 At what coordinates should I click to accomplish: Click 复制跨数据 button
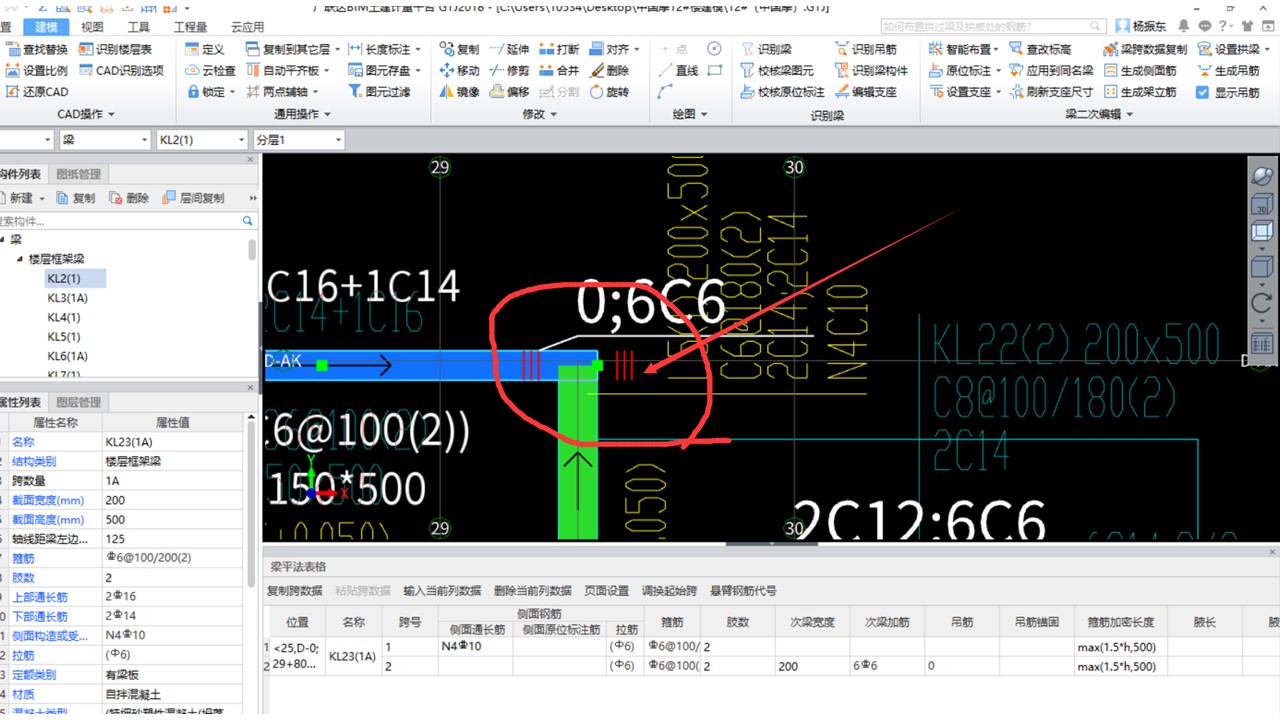pos(294,591)
